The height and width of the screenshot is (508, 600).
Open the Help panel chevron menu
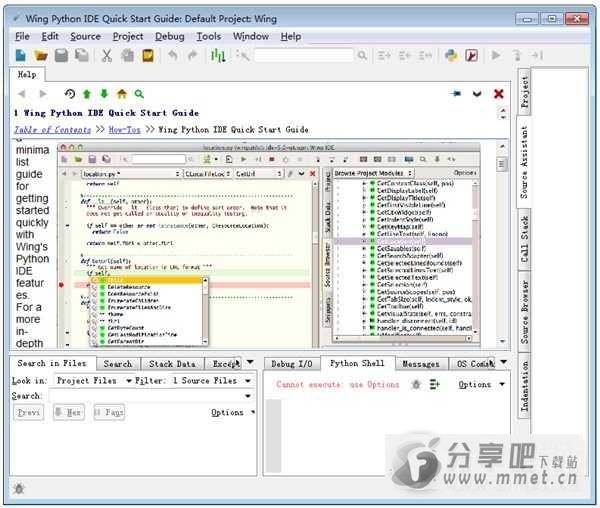coord(477,94)
